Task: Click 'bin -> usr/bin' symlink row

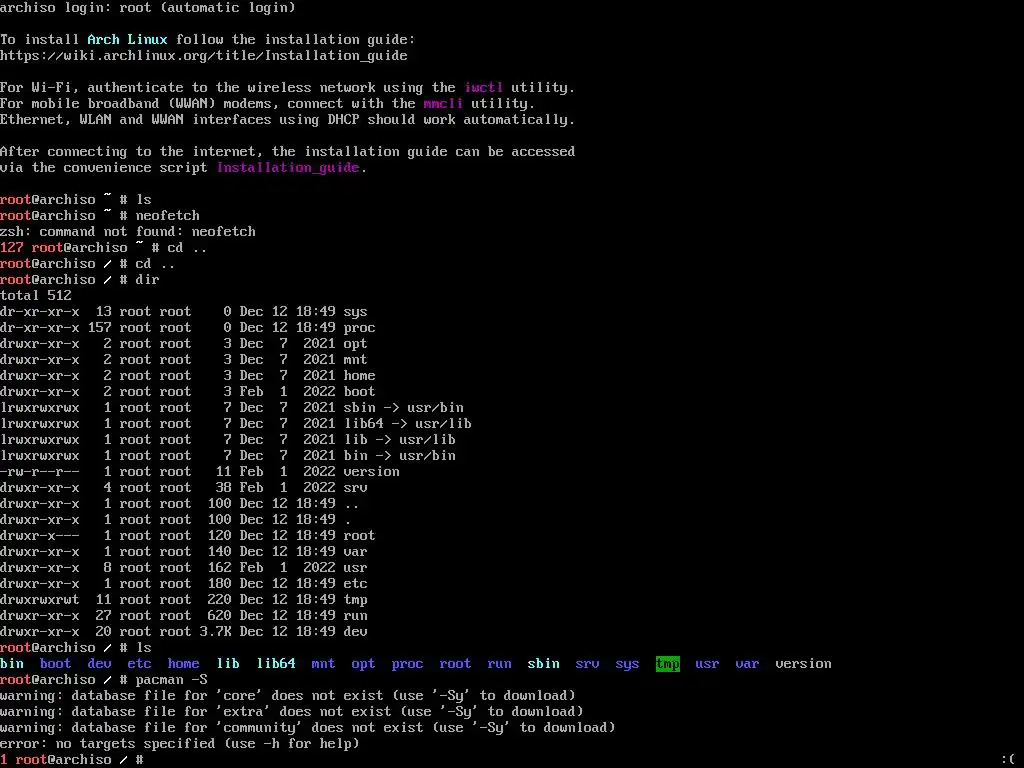Action: 228,455
